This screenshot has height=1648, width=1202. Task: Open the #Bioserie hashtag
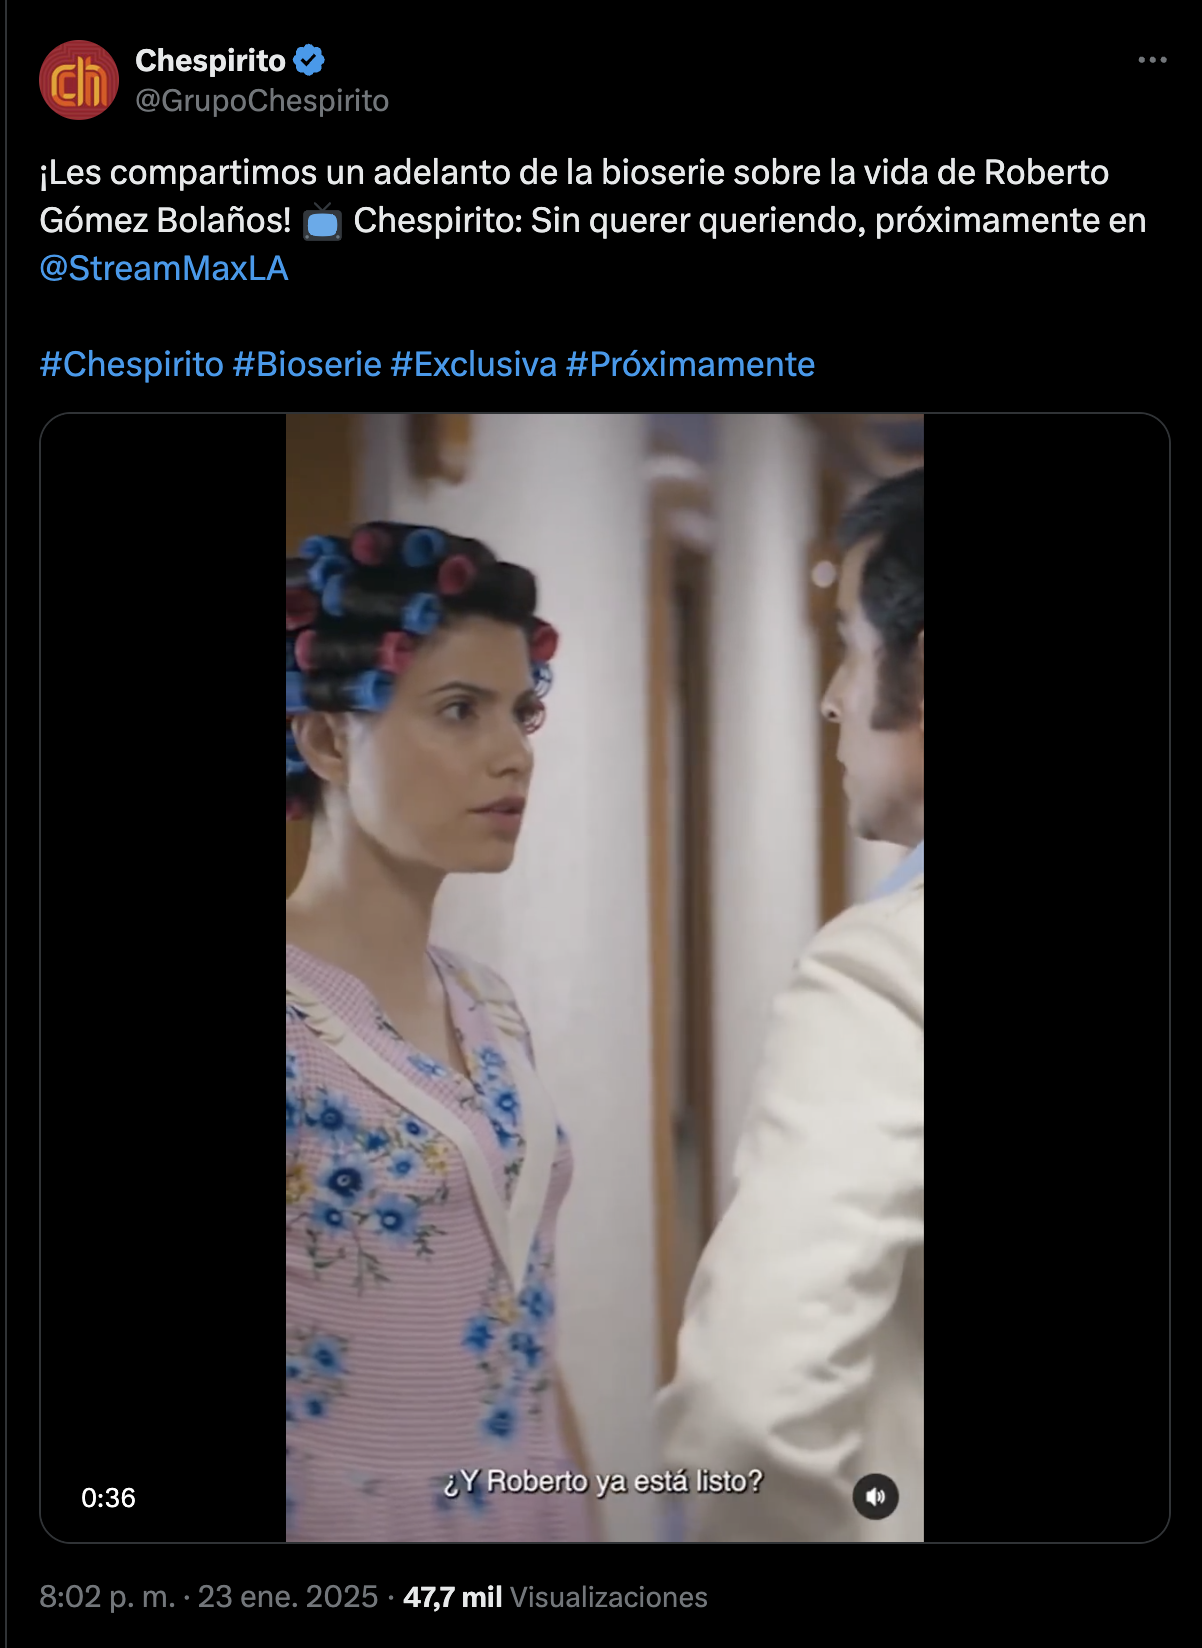[307, 364]
